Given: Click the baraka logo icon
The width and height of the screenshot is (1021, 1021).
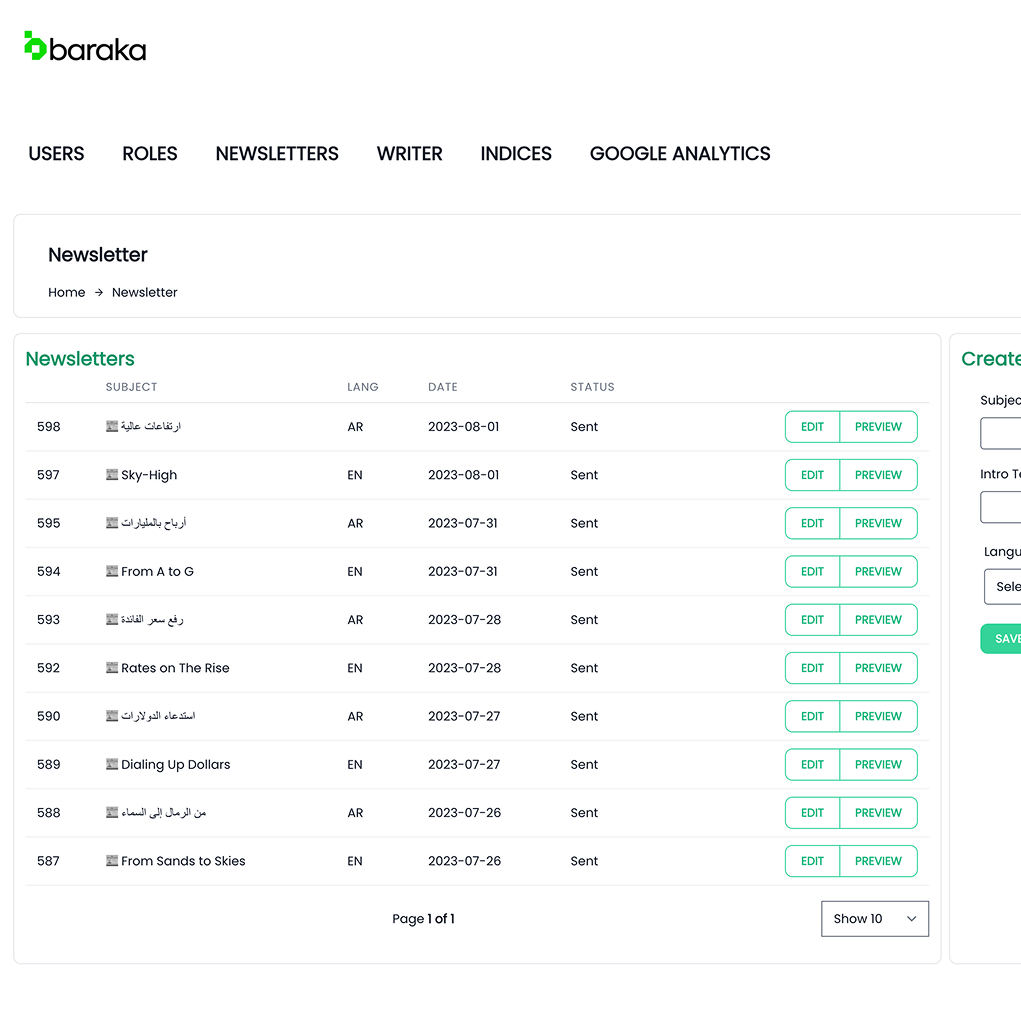Looking at the screenshot, I should [x=35, y=46].
